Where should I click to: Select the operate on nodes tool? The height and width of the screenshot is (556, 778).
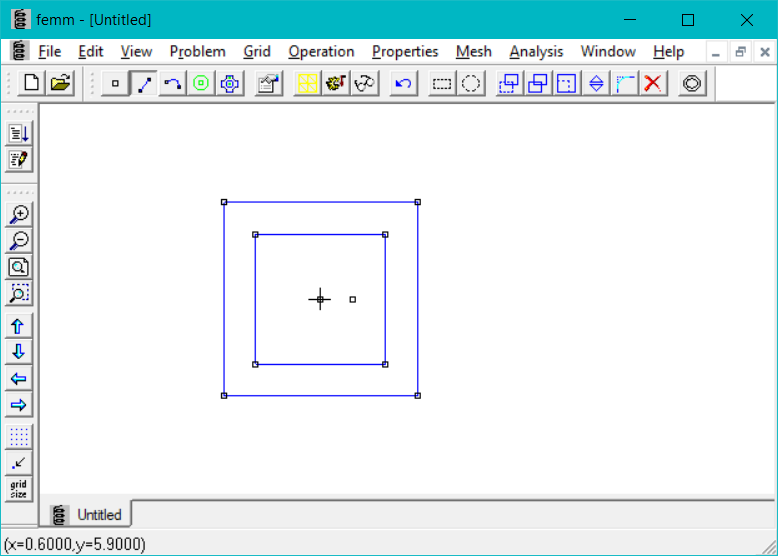[115, 84]
